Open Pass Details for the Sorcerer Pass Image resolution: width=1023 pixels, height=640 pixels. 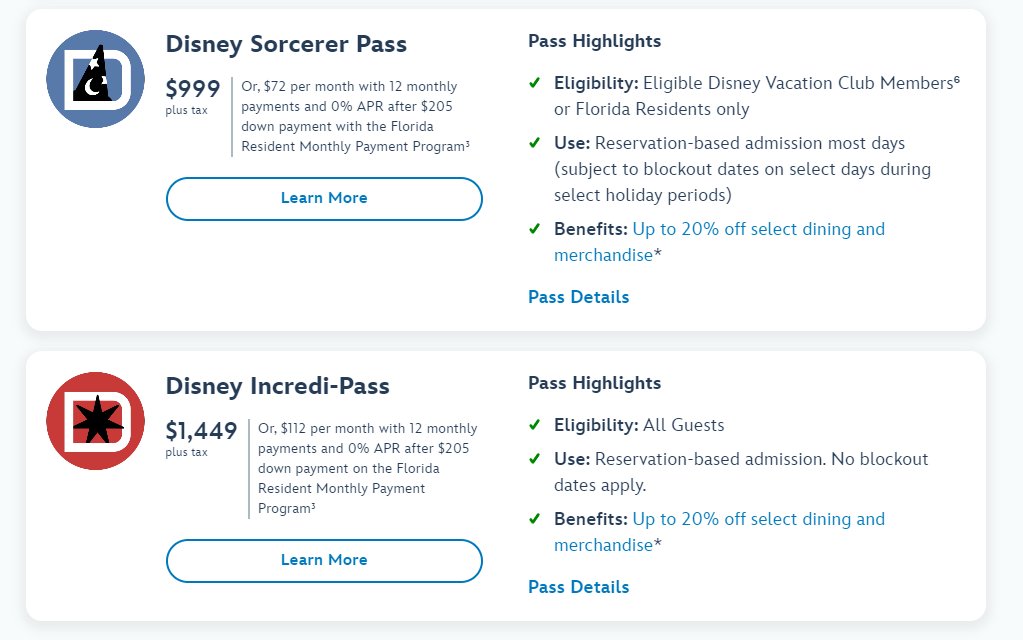click(578, 297)
